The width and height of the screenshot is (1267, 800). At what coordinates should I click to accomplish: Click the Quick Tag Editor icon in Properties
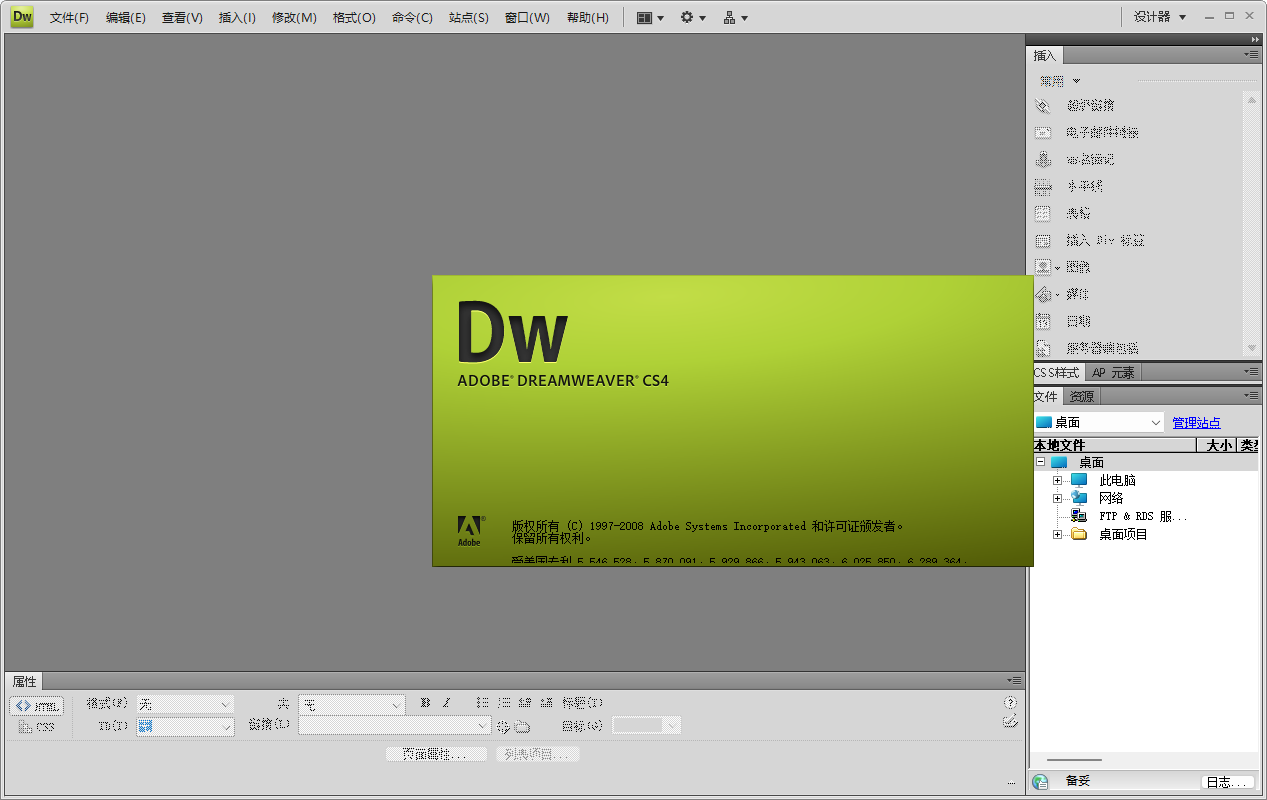point(1010,722)
